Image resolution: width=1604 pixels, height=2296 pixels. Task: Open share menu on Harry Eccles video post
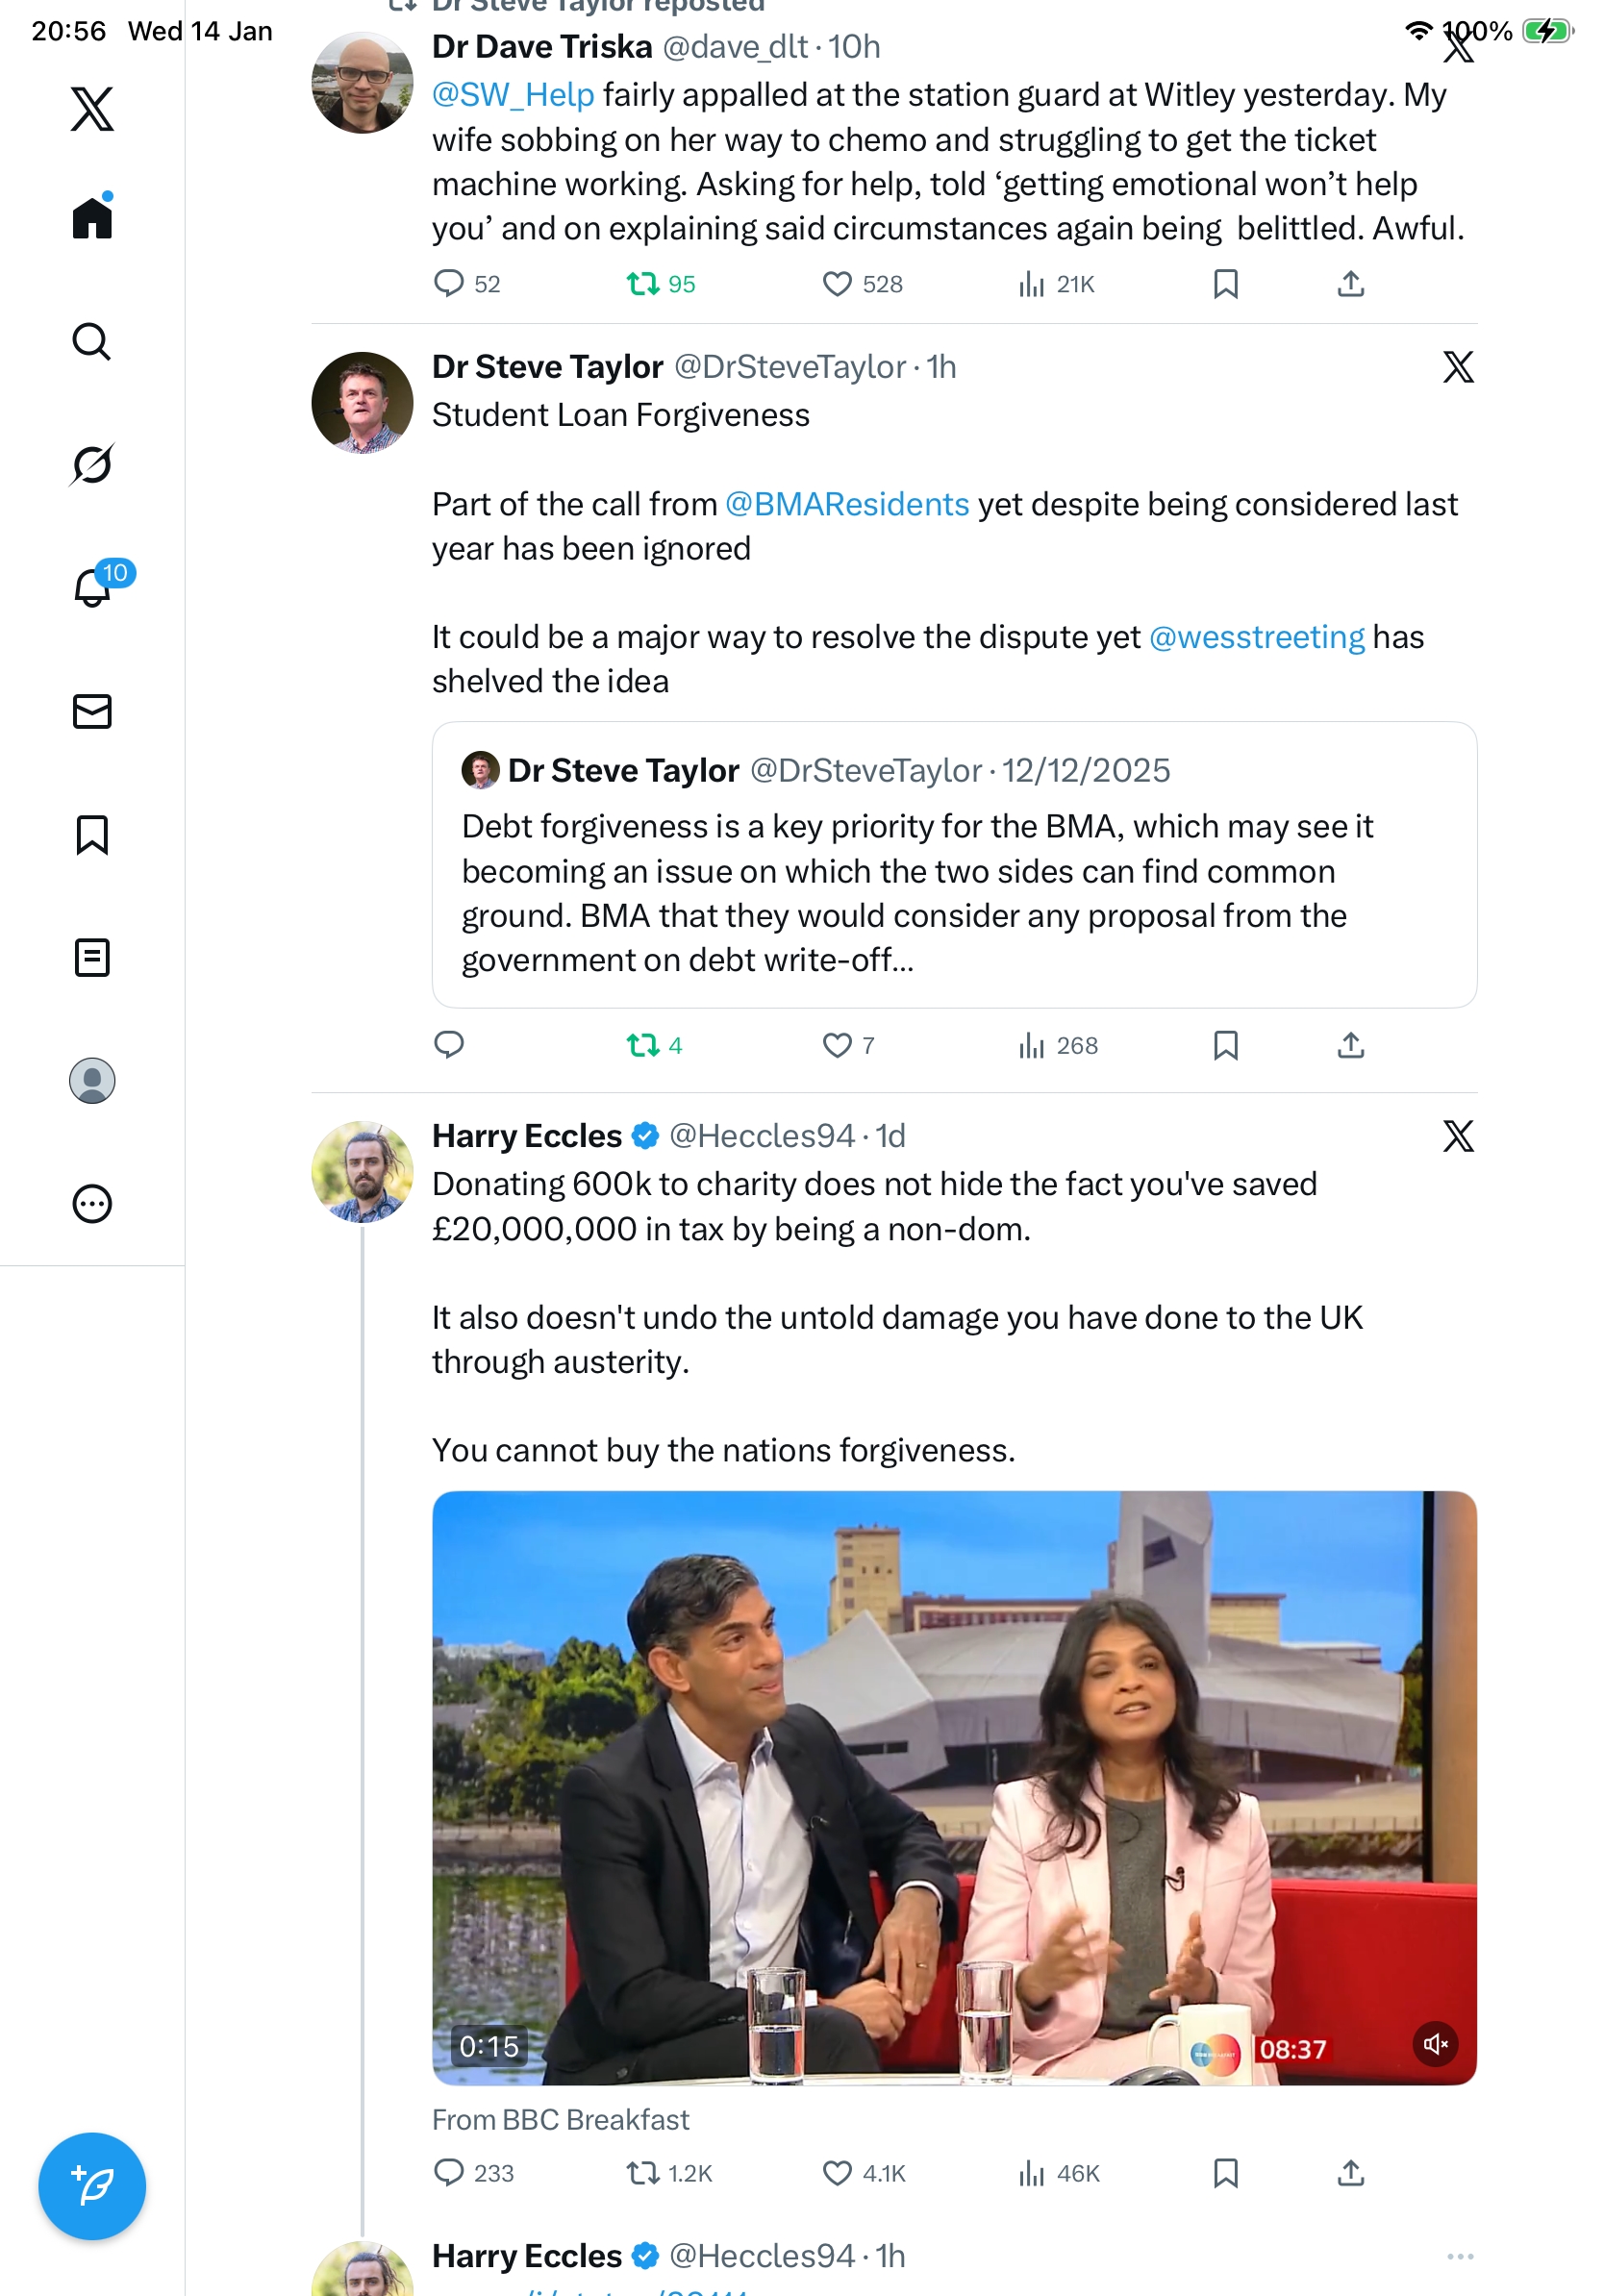click(x=1350, y=2173)
